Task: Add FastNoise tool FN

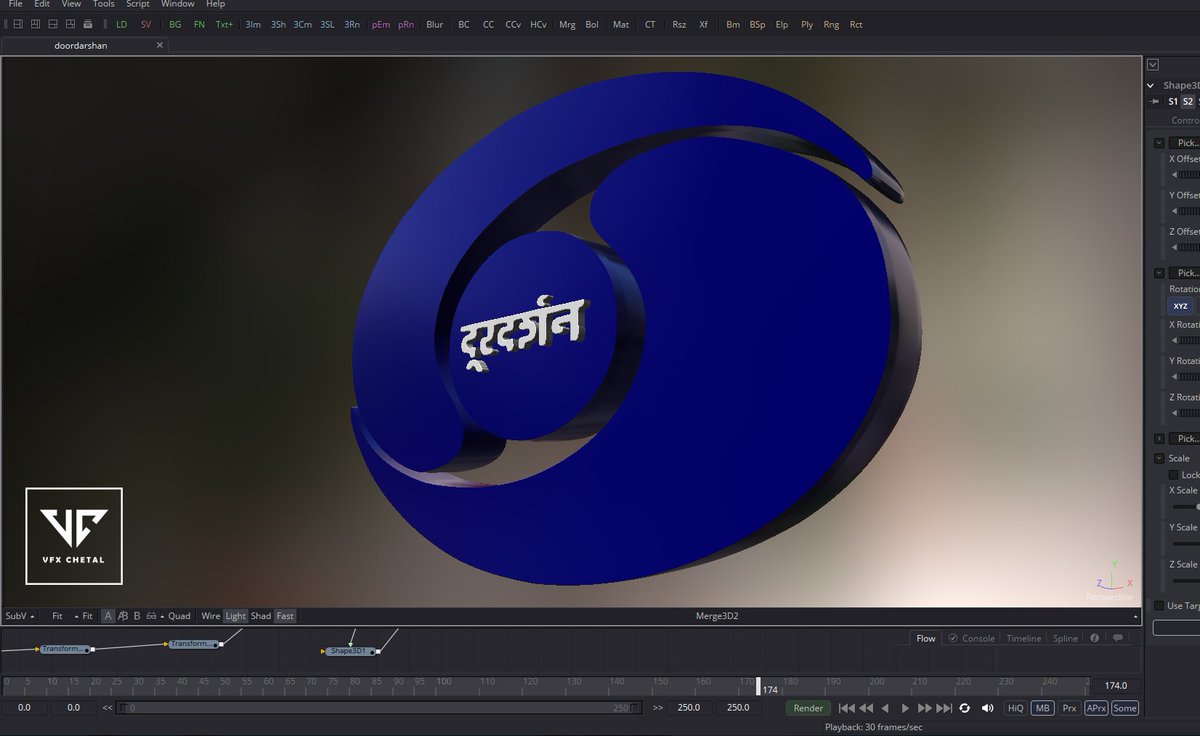Action: coord(199,24)
